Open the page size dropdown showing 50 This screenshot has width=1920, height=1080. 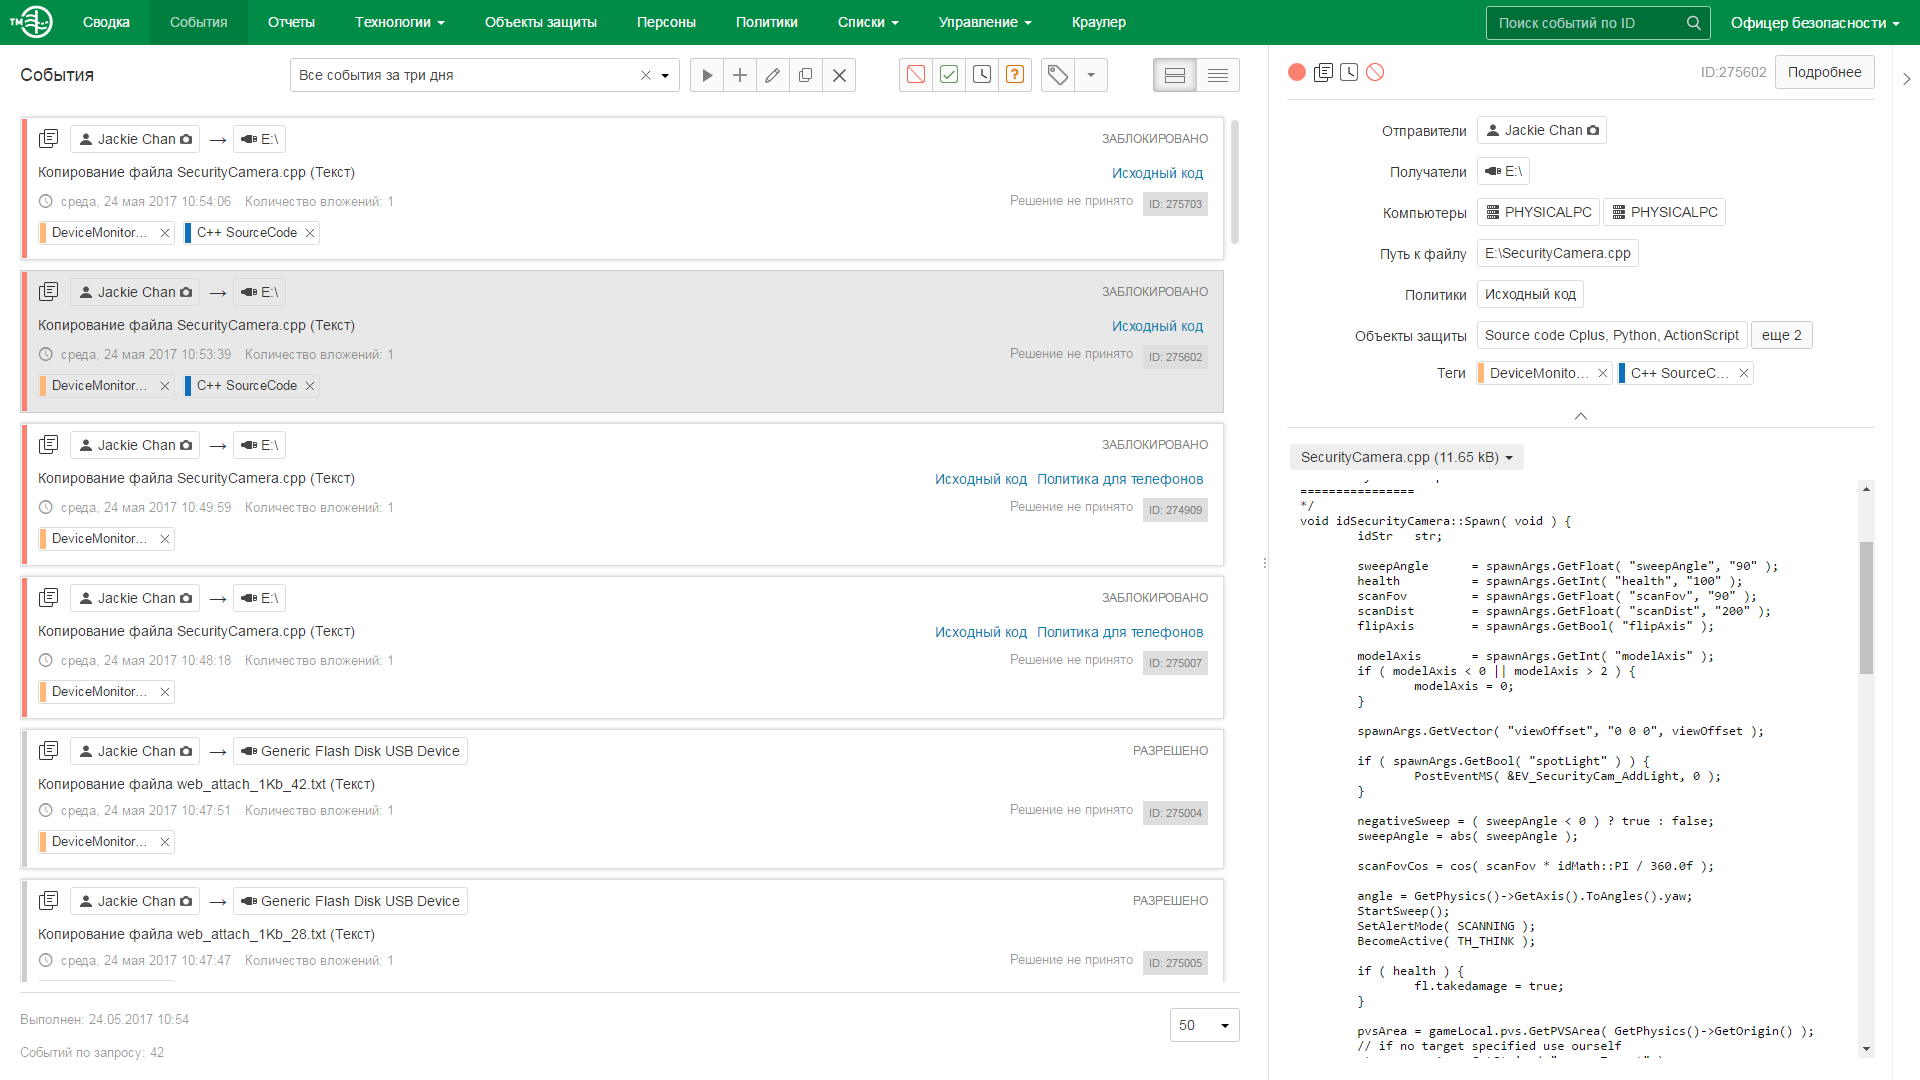(x=1204, y=1025)
